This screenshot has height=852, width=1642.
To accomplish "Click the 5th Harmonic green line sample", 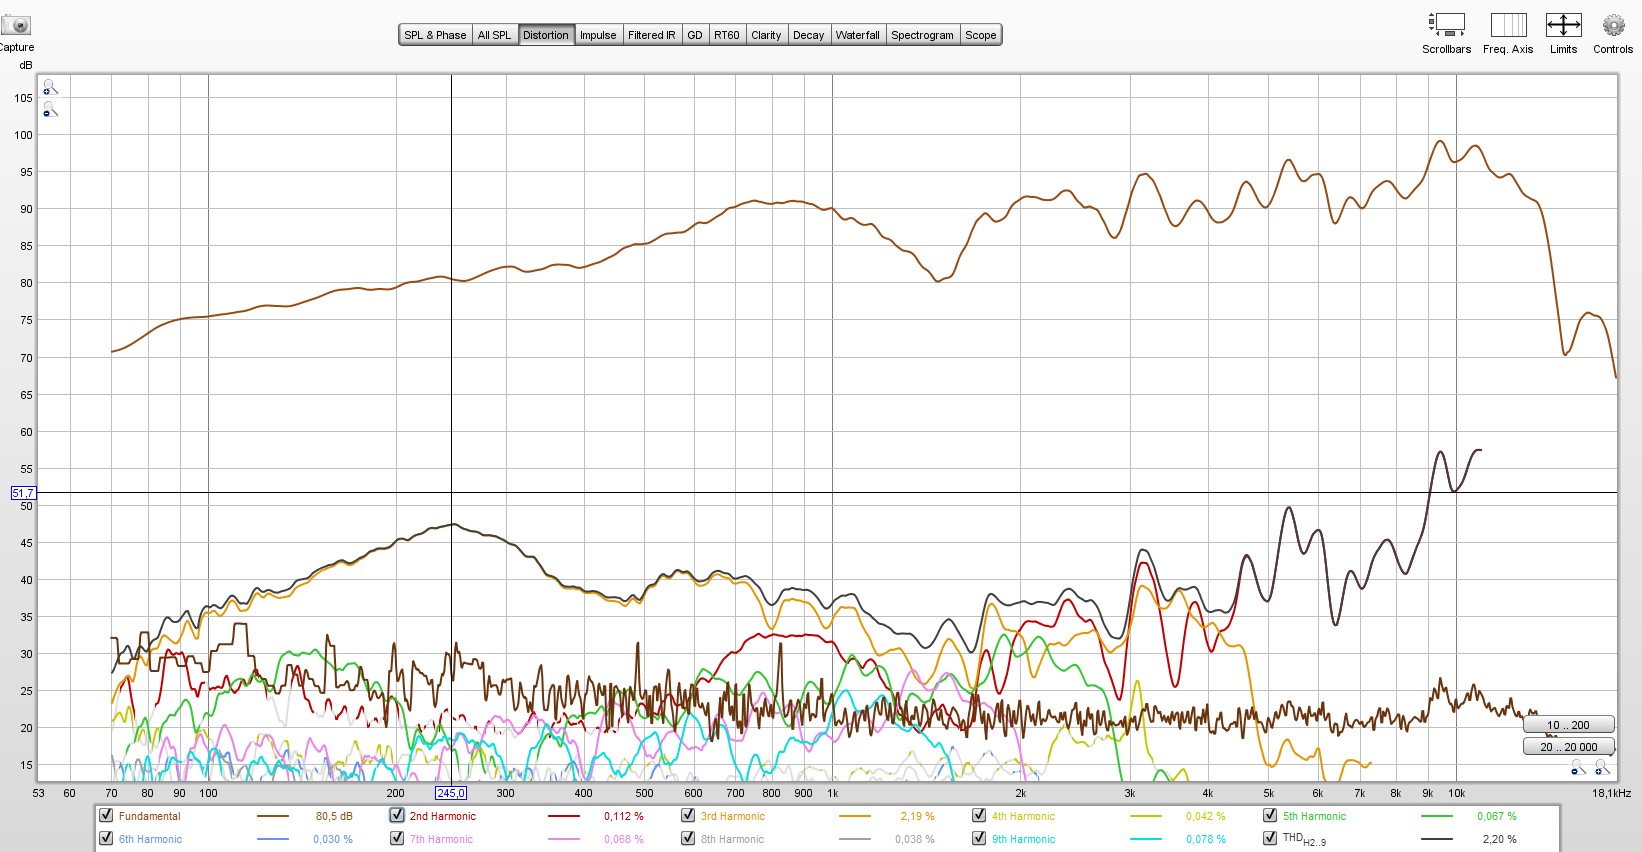I will pos(1437,816).
